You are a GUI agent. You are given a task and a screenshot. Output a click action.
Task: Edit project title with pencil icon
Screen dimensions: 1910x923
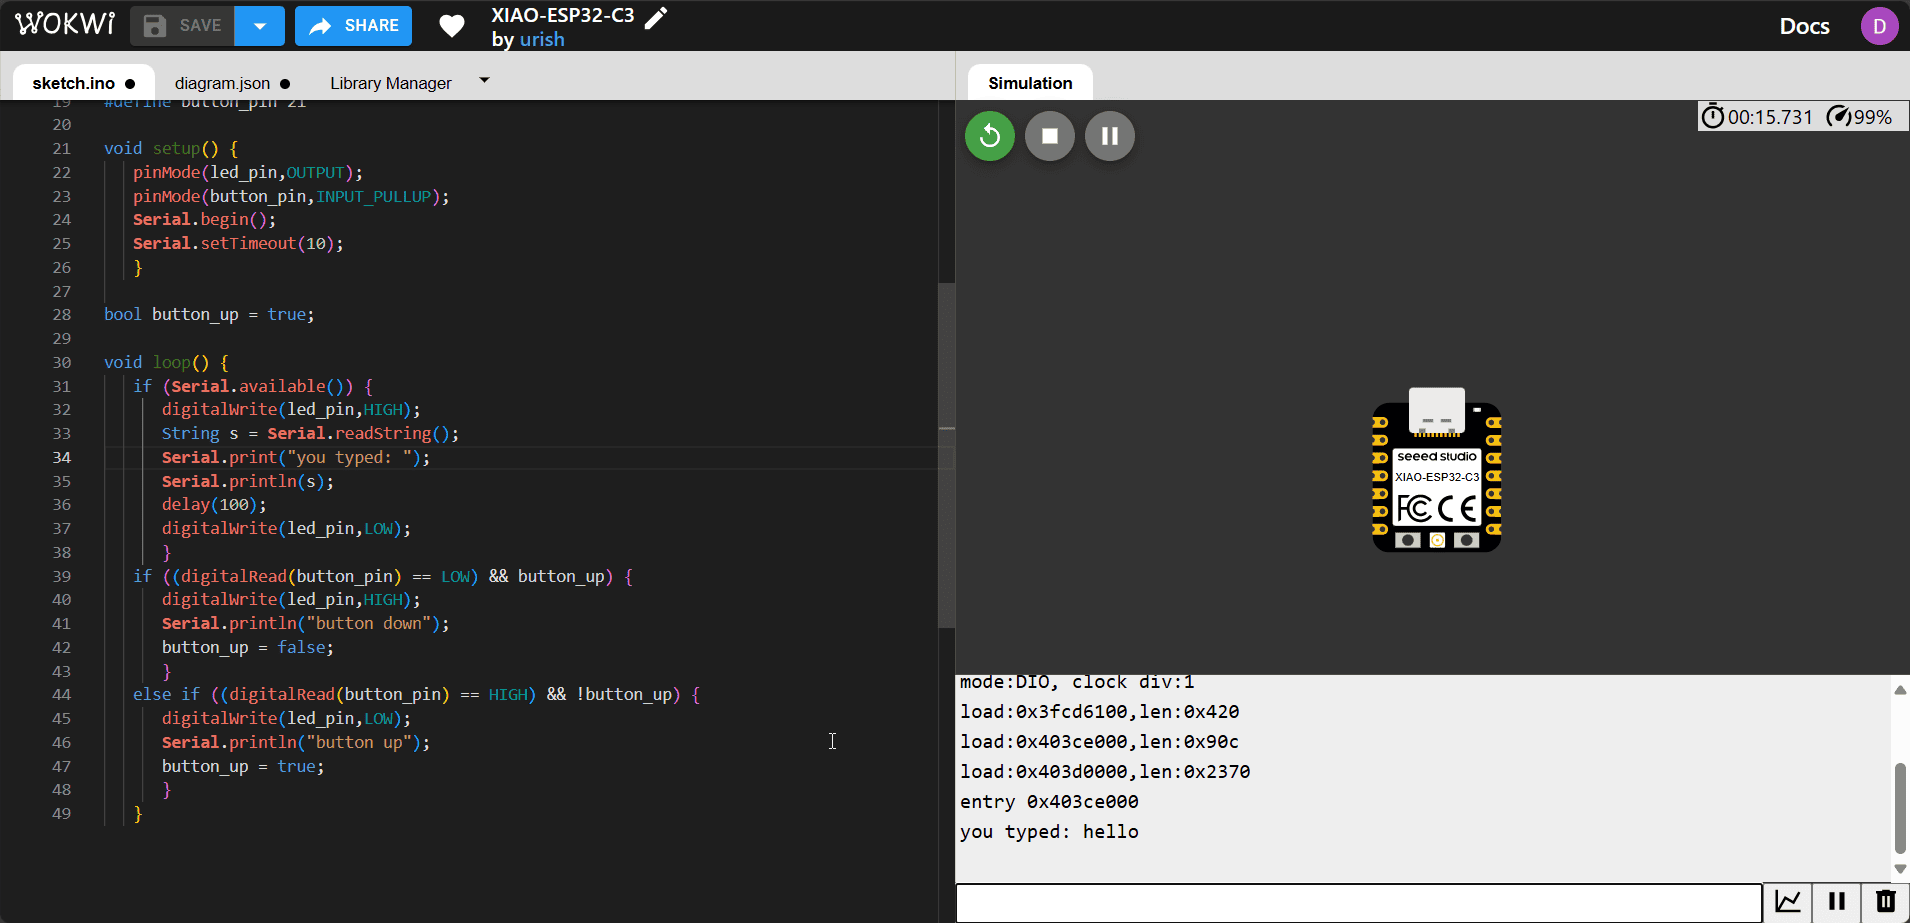(656, 17)
